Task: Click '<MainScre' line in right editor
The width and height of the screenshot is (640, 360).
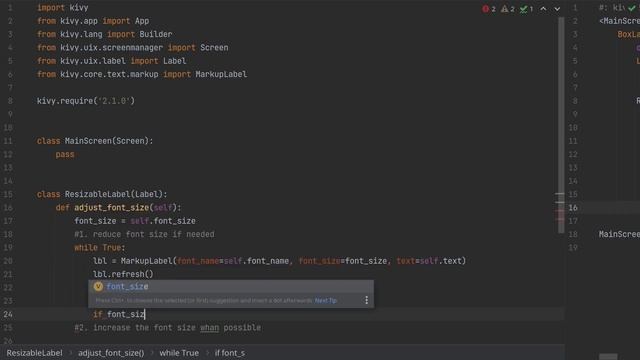Action: pos(619,21)
